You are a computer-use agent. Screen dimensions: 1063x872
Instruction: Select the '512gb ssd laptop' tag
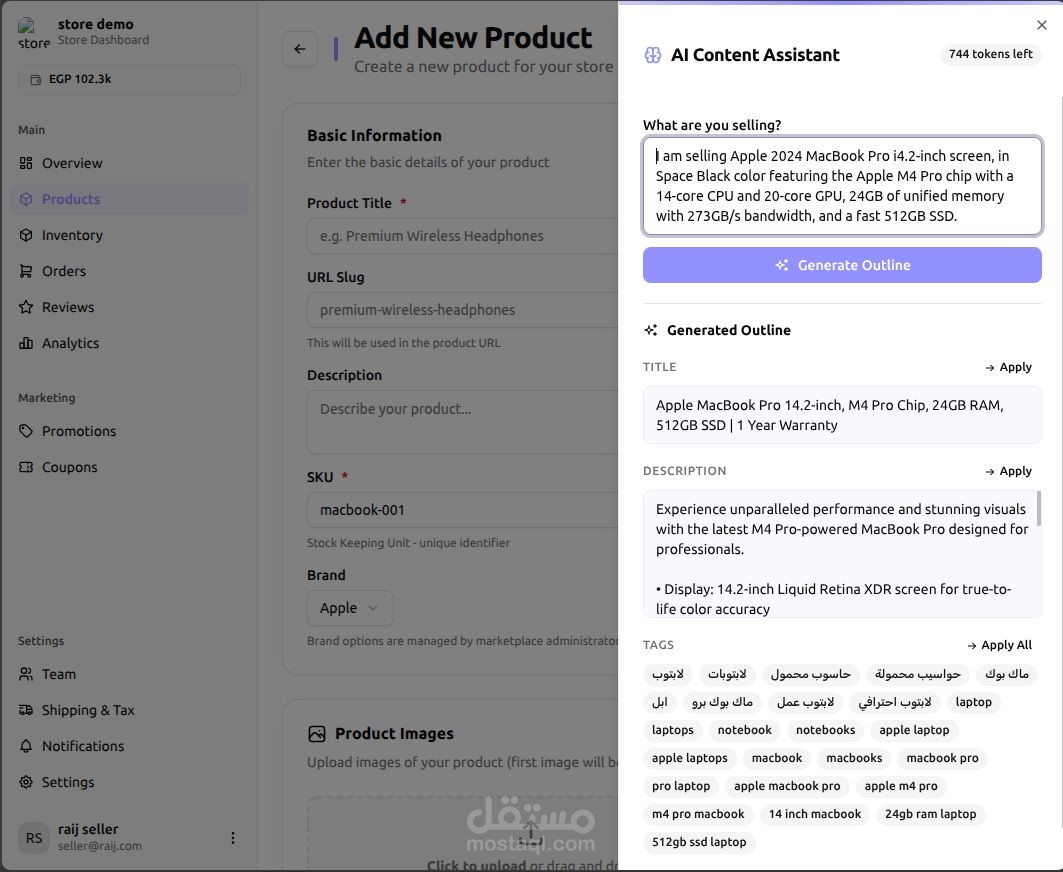[699, 841]
